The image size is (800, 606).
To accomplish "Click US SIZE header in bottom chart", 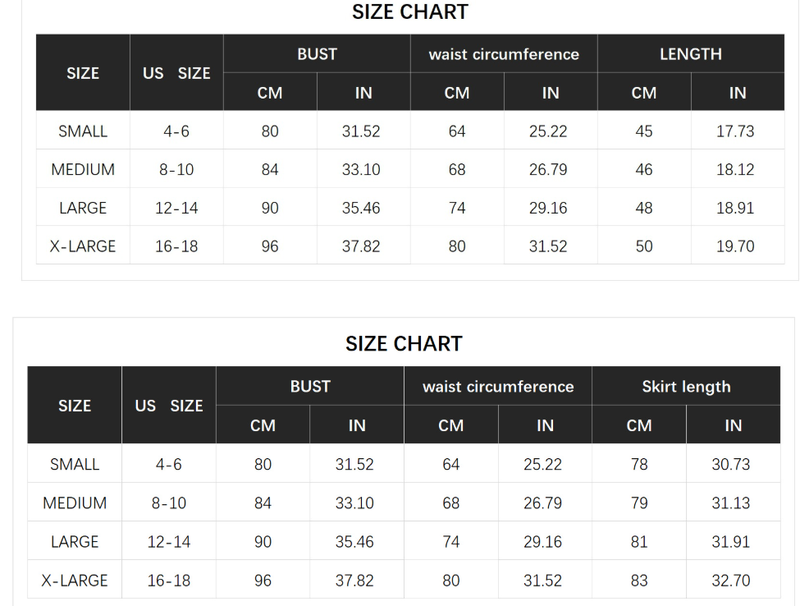I will coord(169,406).
